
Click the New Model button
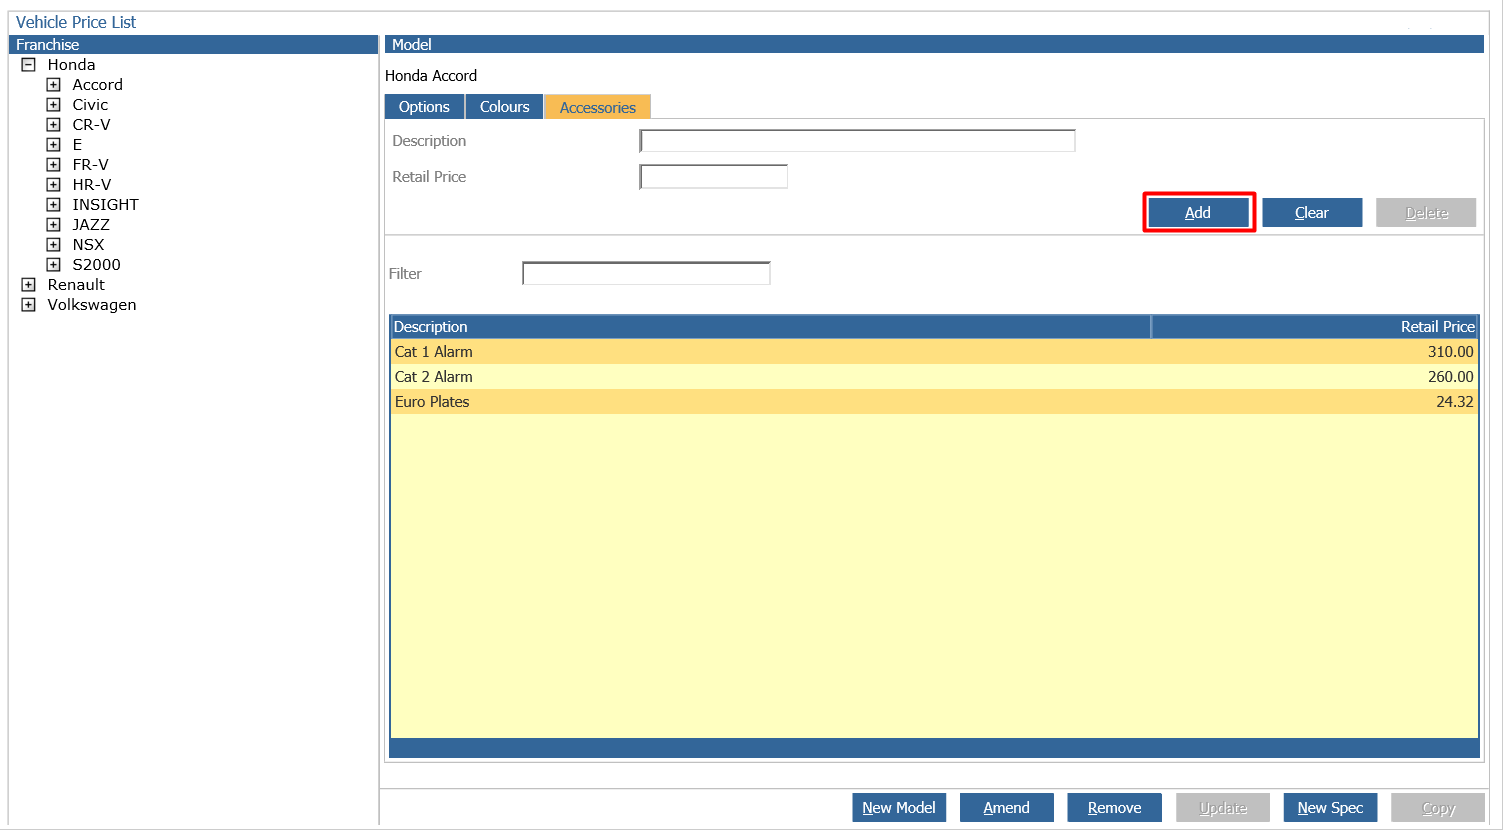899,808
